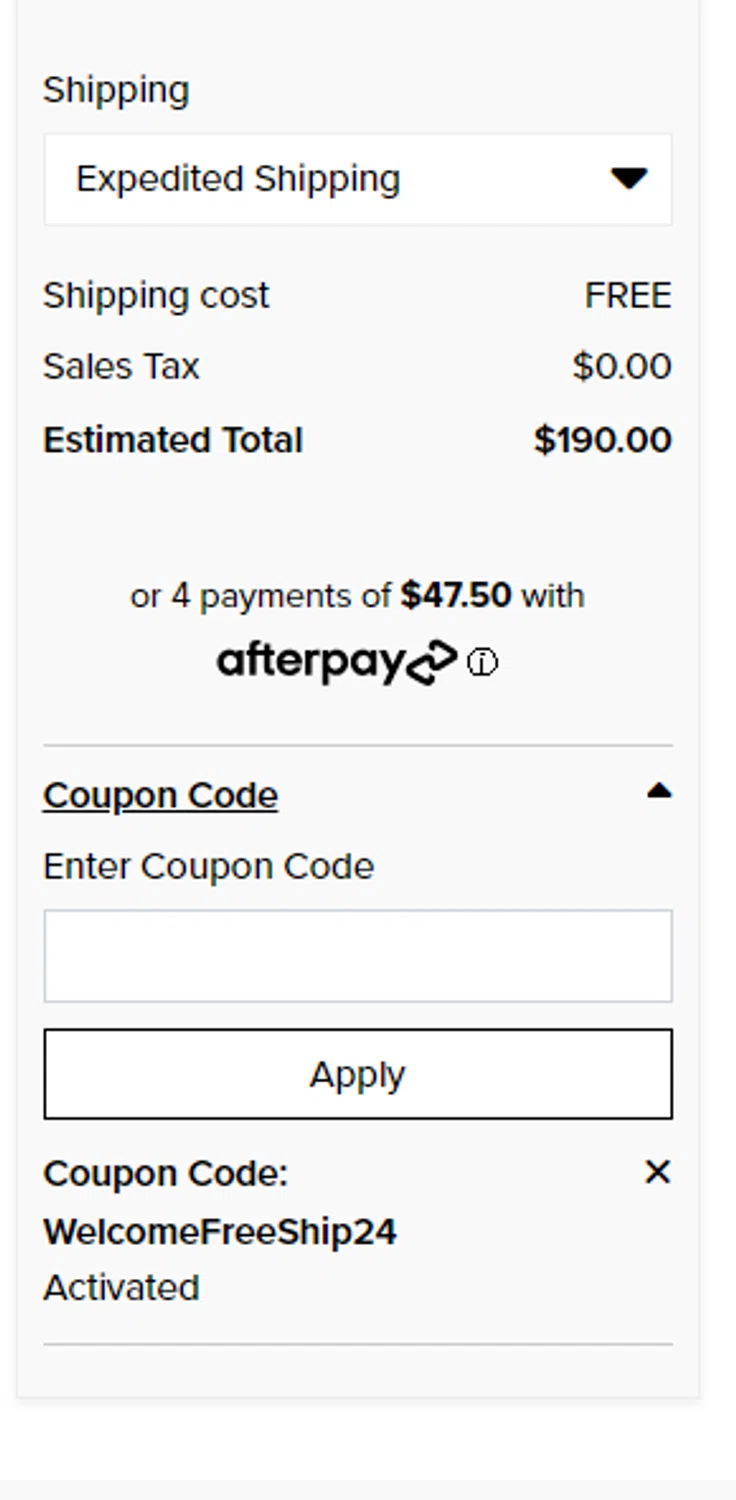Image resolution: width=736 pixels, height=1500 pixels.
Task: Click the Afterpay logo
Action: [x=337, y=662]
